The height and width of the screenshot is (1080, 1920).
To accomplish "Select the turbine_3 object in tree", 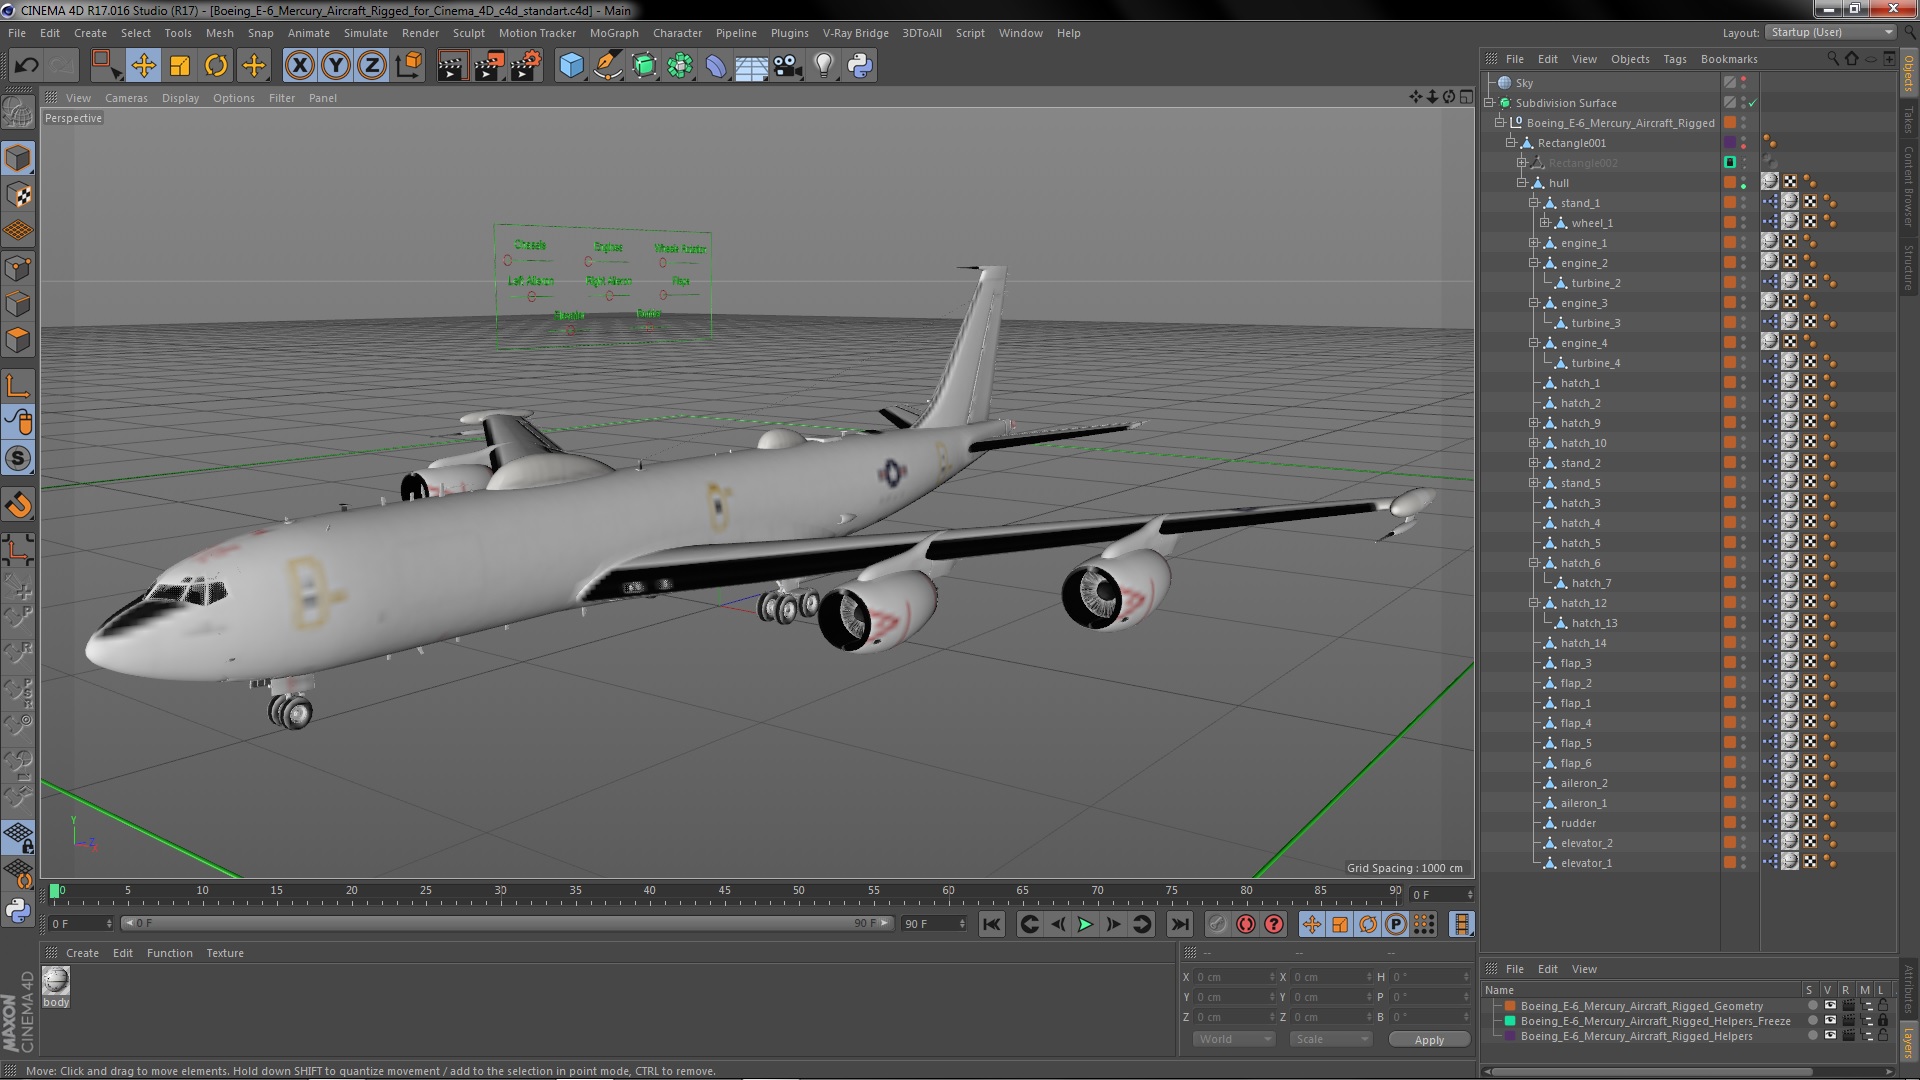I will pos(1595,323).
